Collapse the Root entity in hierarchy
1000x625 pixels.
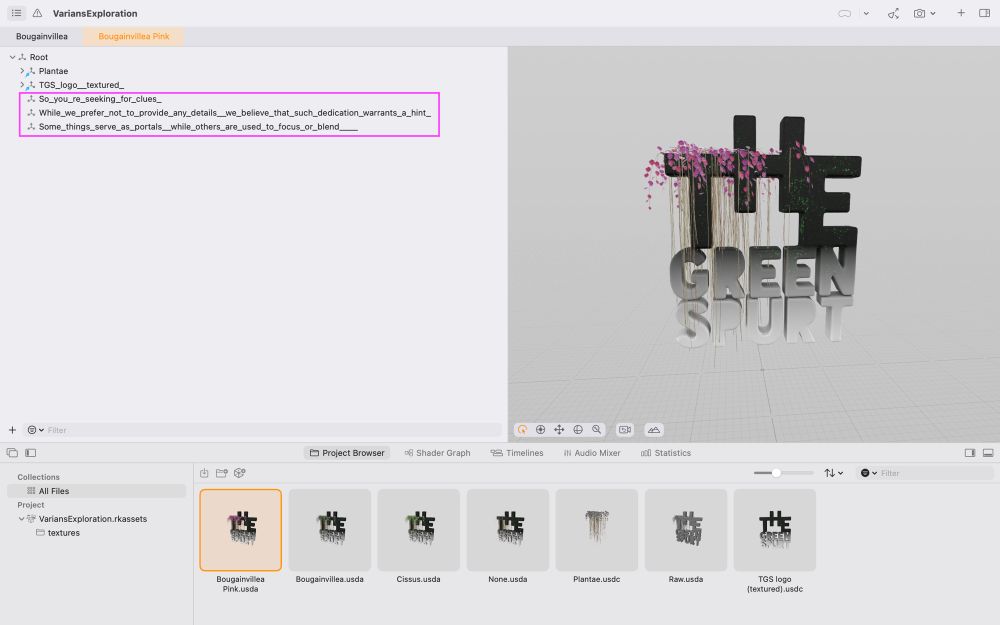coord(12,57)
